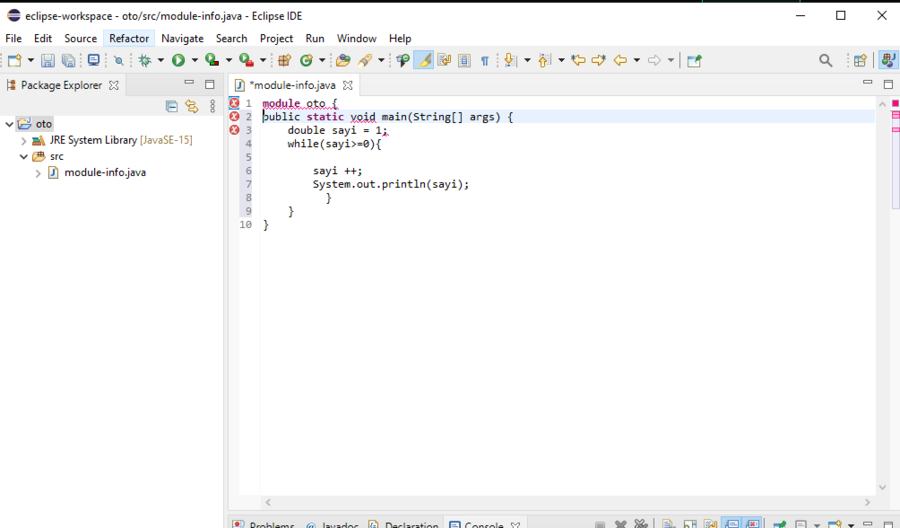Open the Run button dropdown arrow
The image size is (900, 528).
pos(194,61)
